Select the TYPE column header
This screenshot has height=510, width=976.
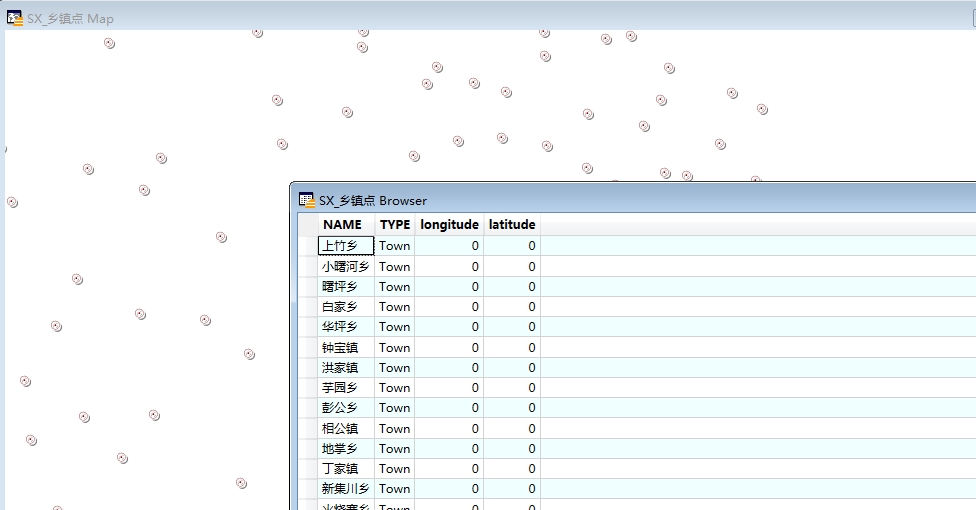click(x=394, y=225)
